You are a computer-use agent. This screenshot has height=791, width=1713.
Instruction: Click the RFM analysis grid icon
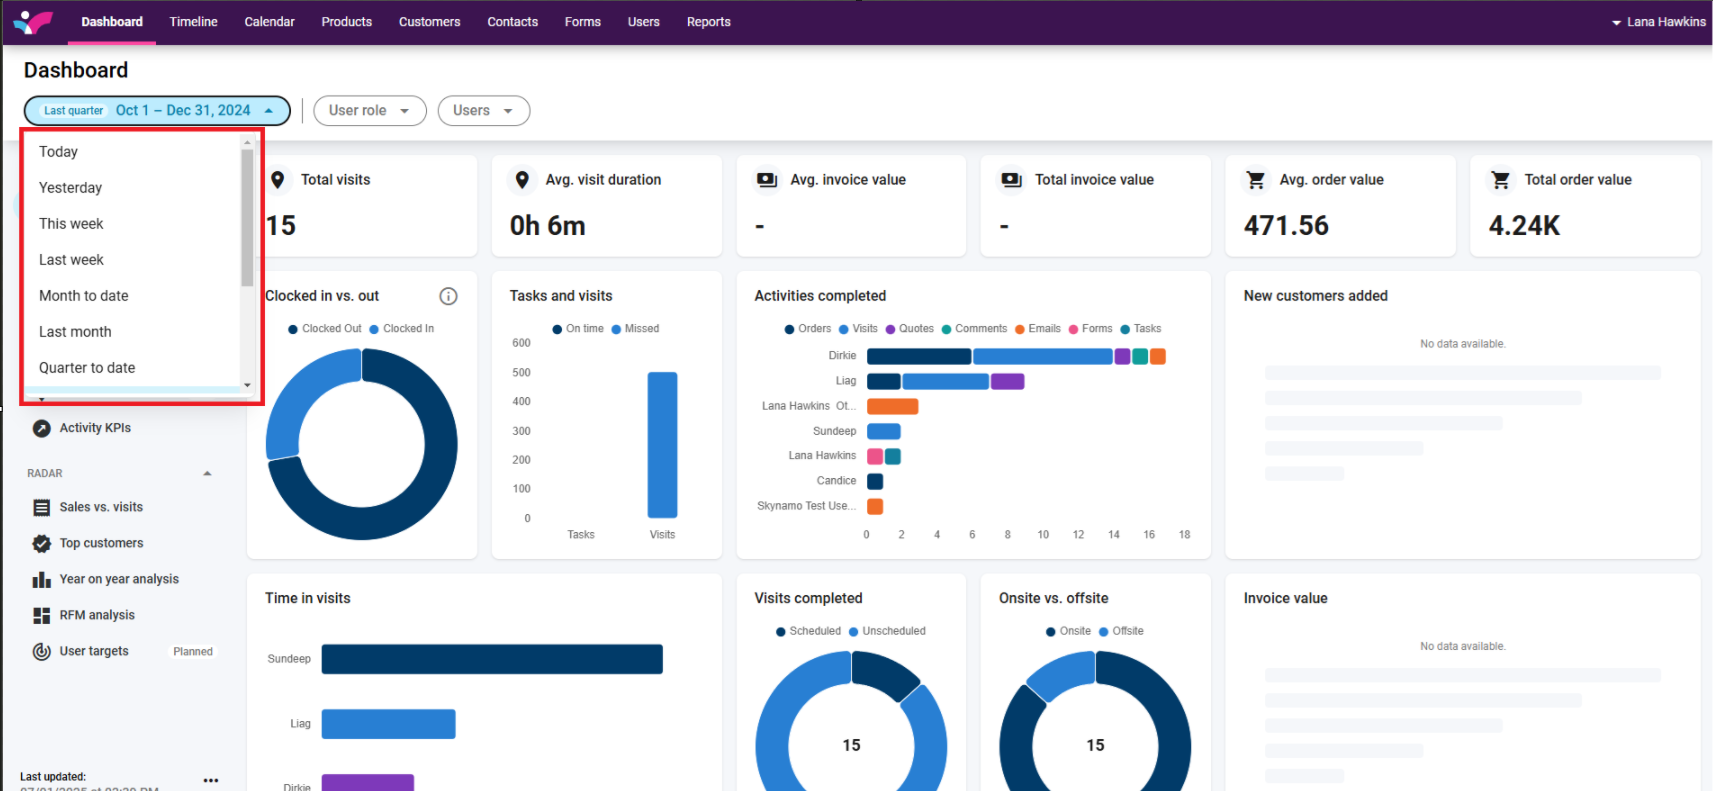(x=41, y=616)
